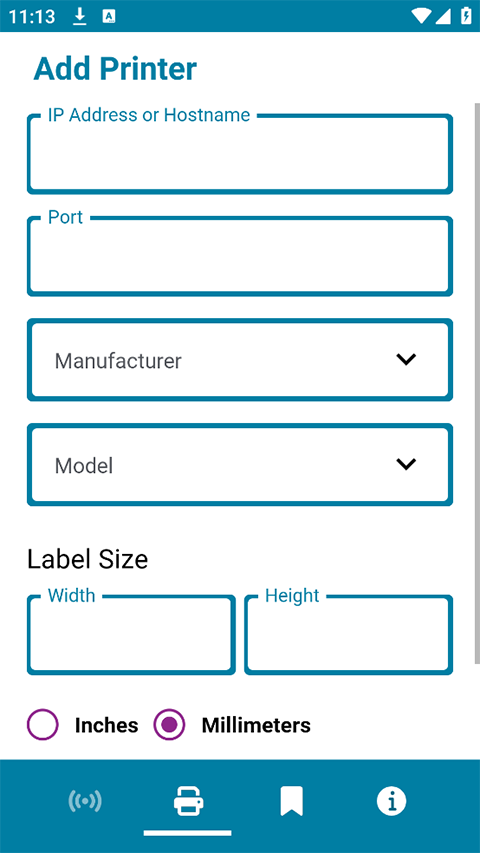The image size is (480, 853).
Task: Select the Millimeters radio button
Action: (x=169, y=725)
